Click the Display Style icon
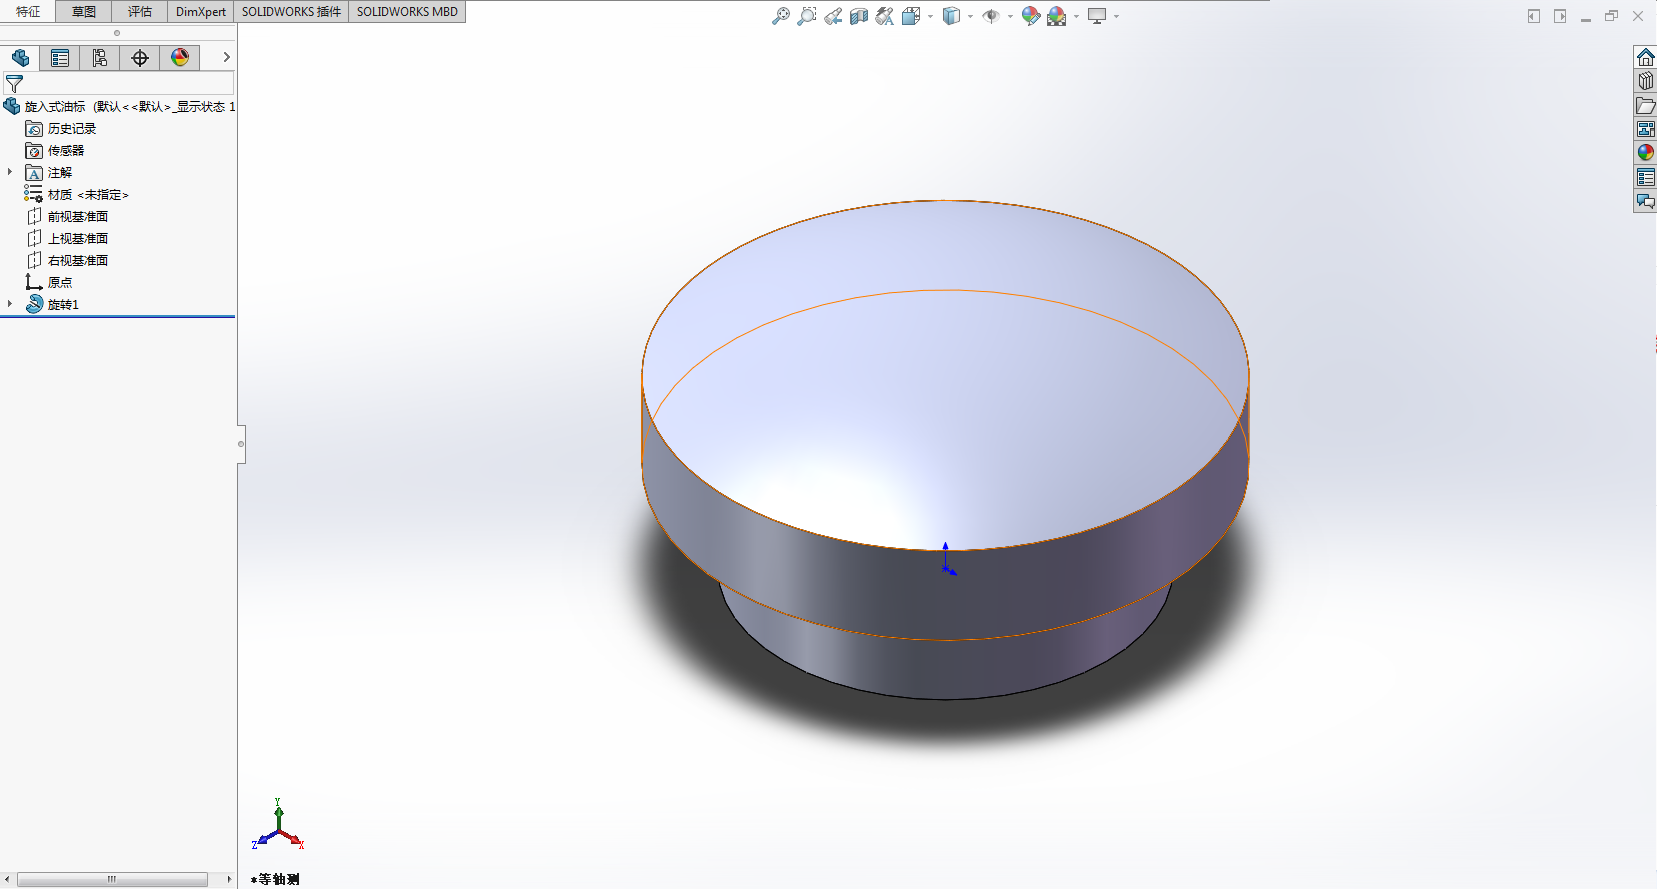The image size is (1657, 889). point(951,16)
